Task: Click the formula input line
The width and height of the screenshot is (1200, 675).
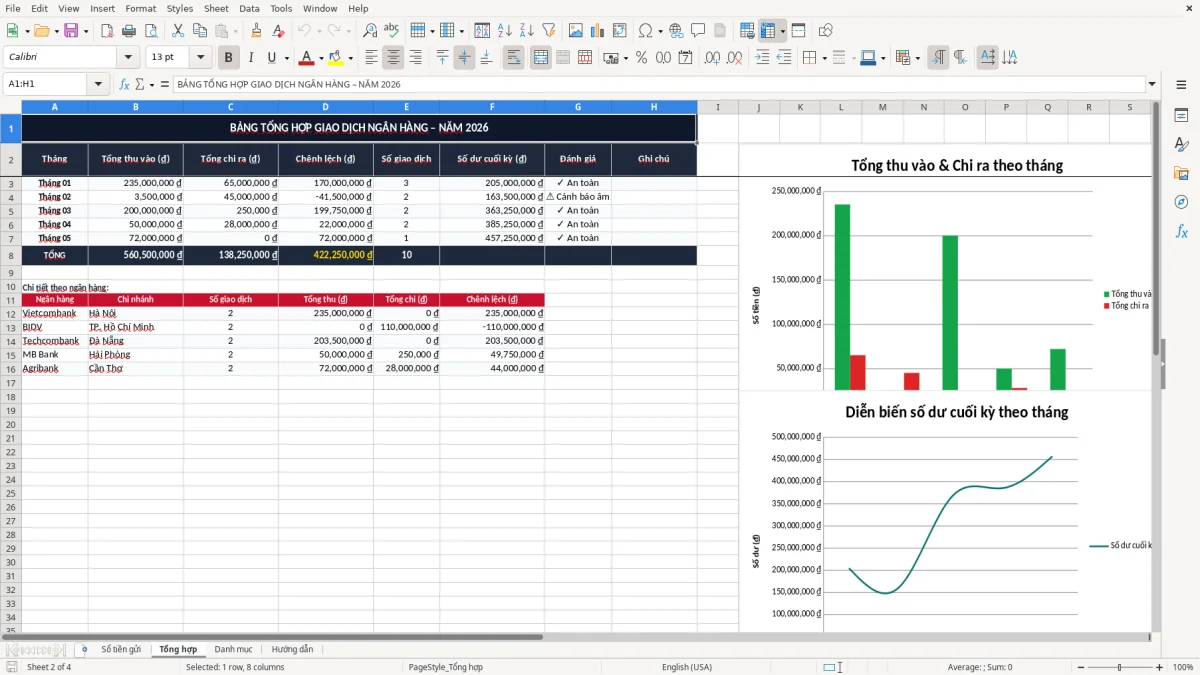Action: click(x=658, y=84)
